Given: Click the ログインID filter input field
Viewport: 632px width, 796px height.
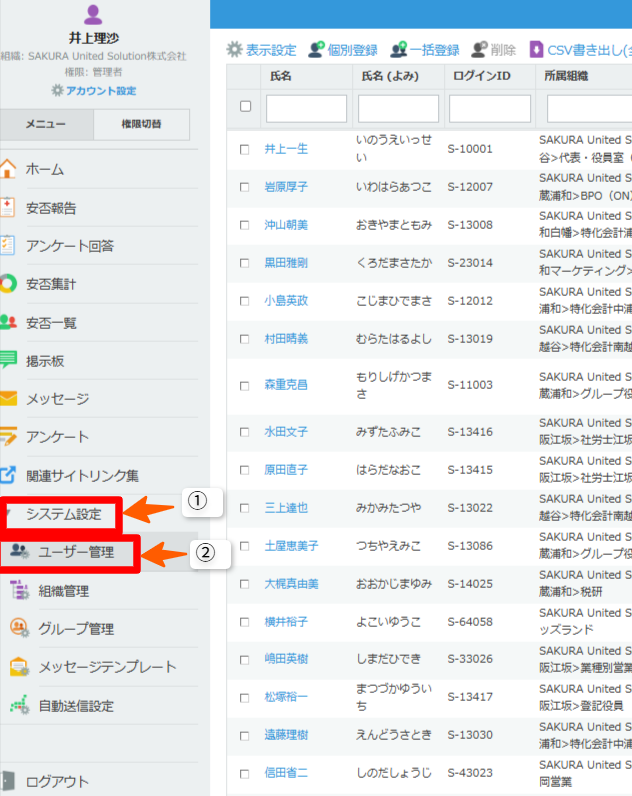Looking at the screenshot, I should [490, 108].
